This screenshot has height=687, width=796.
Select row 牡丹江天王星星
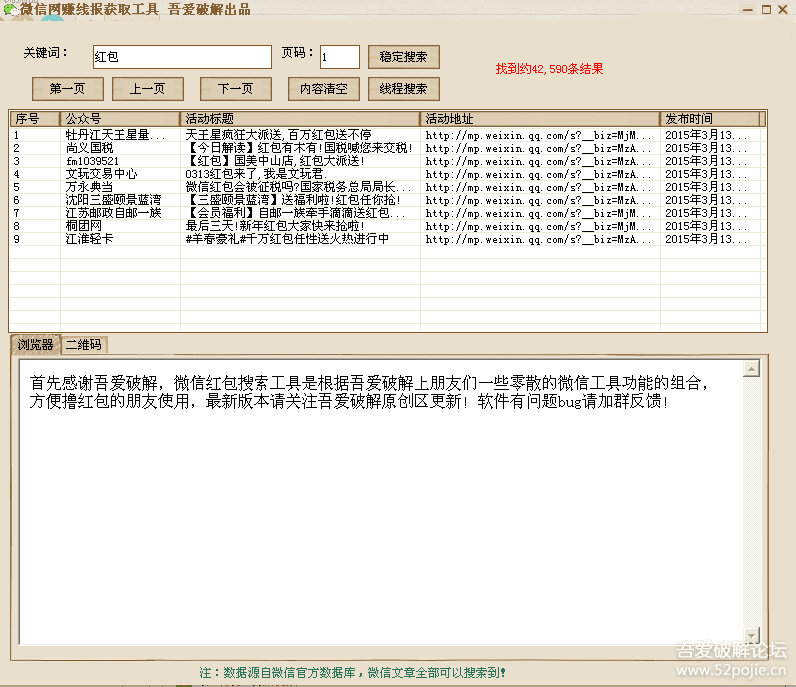pos(388,135)
